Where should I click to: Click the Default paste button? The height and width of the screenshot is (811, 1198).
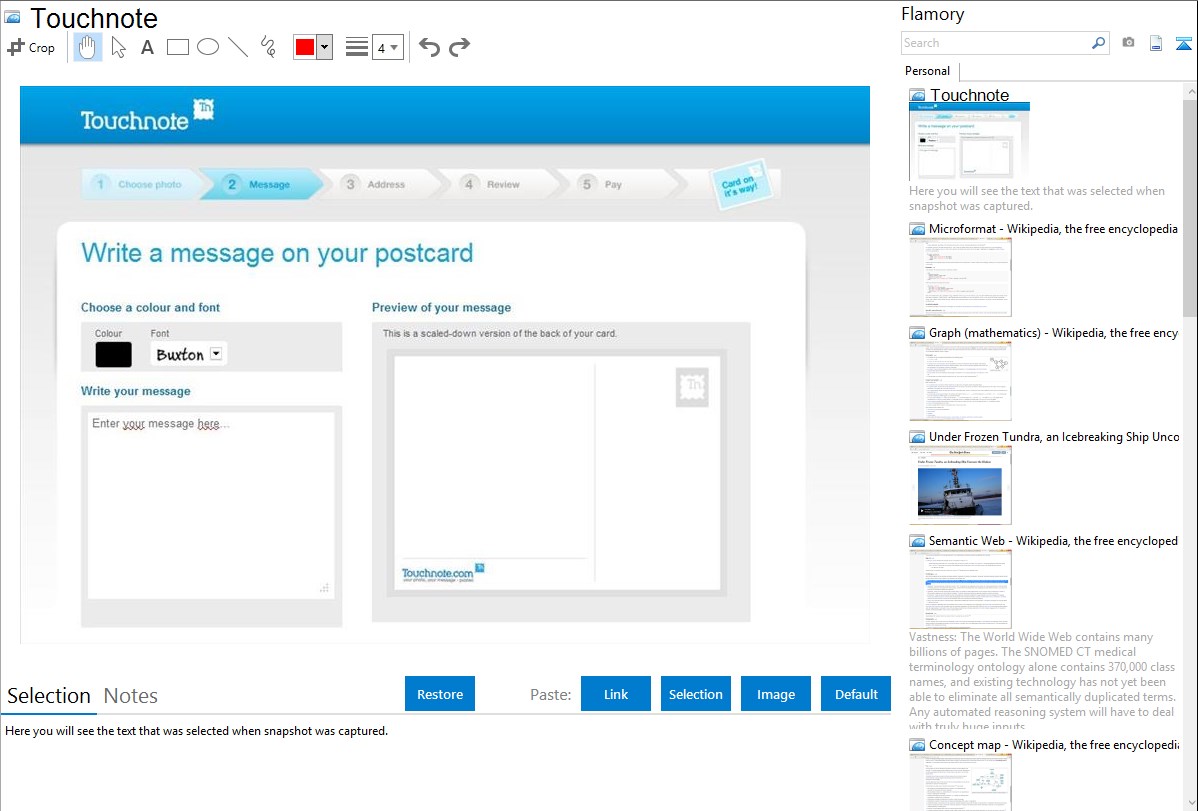856,694
